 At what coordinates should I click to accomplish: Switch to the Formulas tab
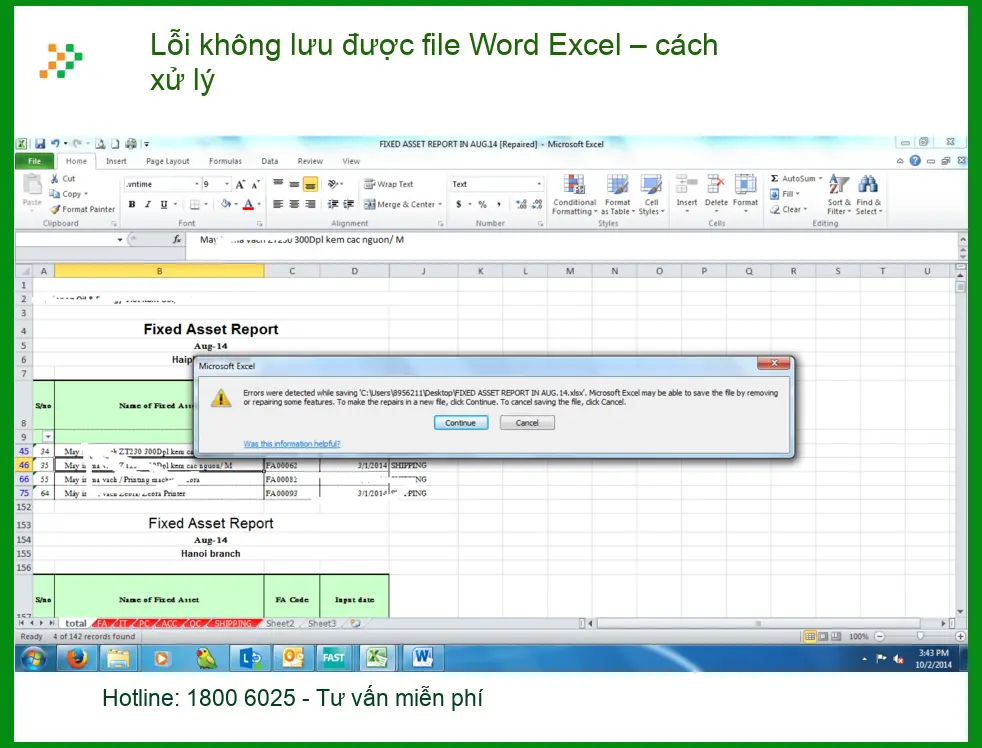tap(225, 161)
